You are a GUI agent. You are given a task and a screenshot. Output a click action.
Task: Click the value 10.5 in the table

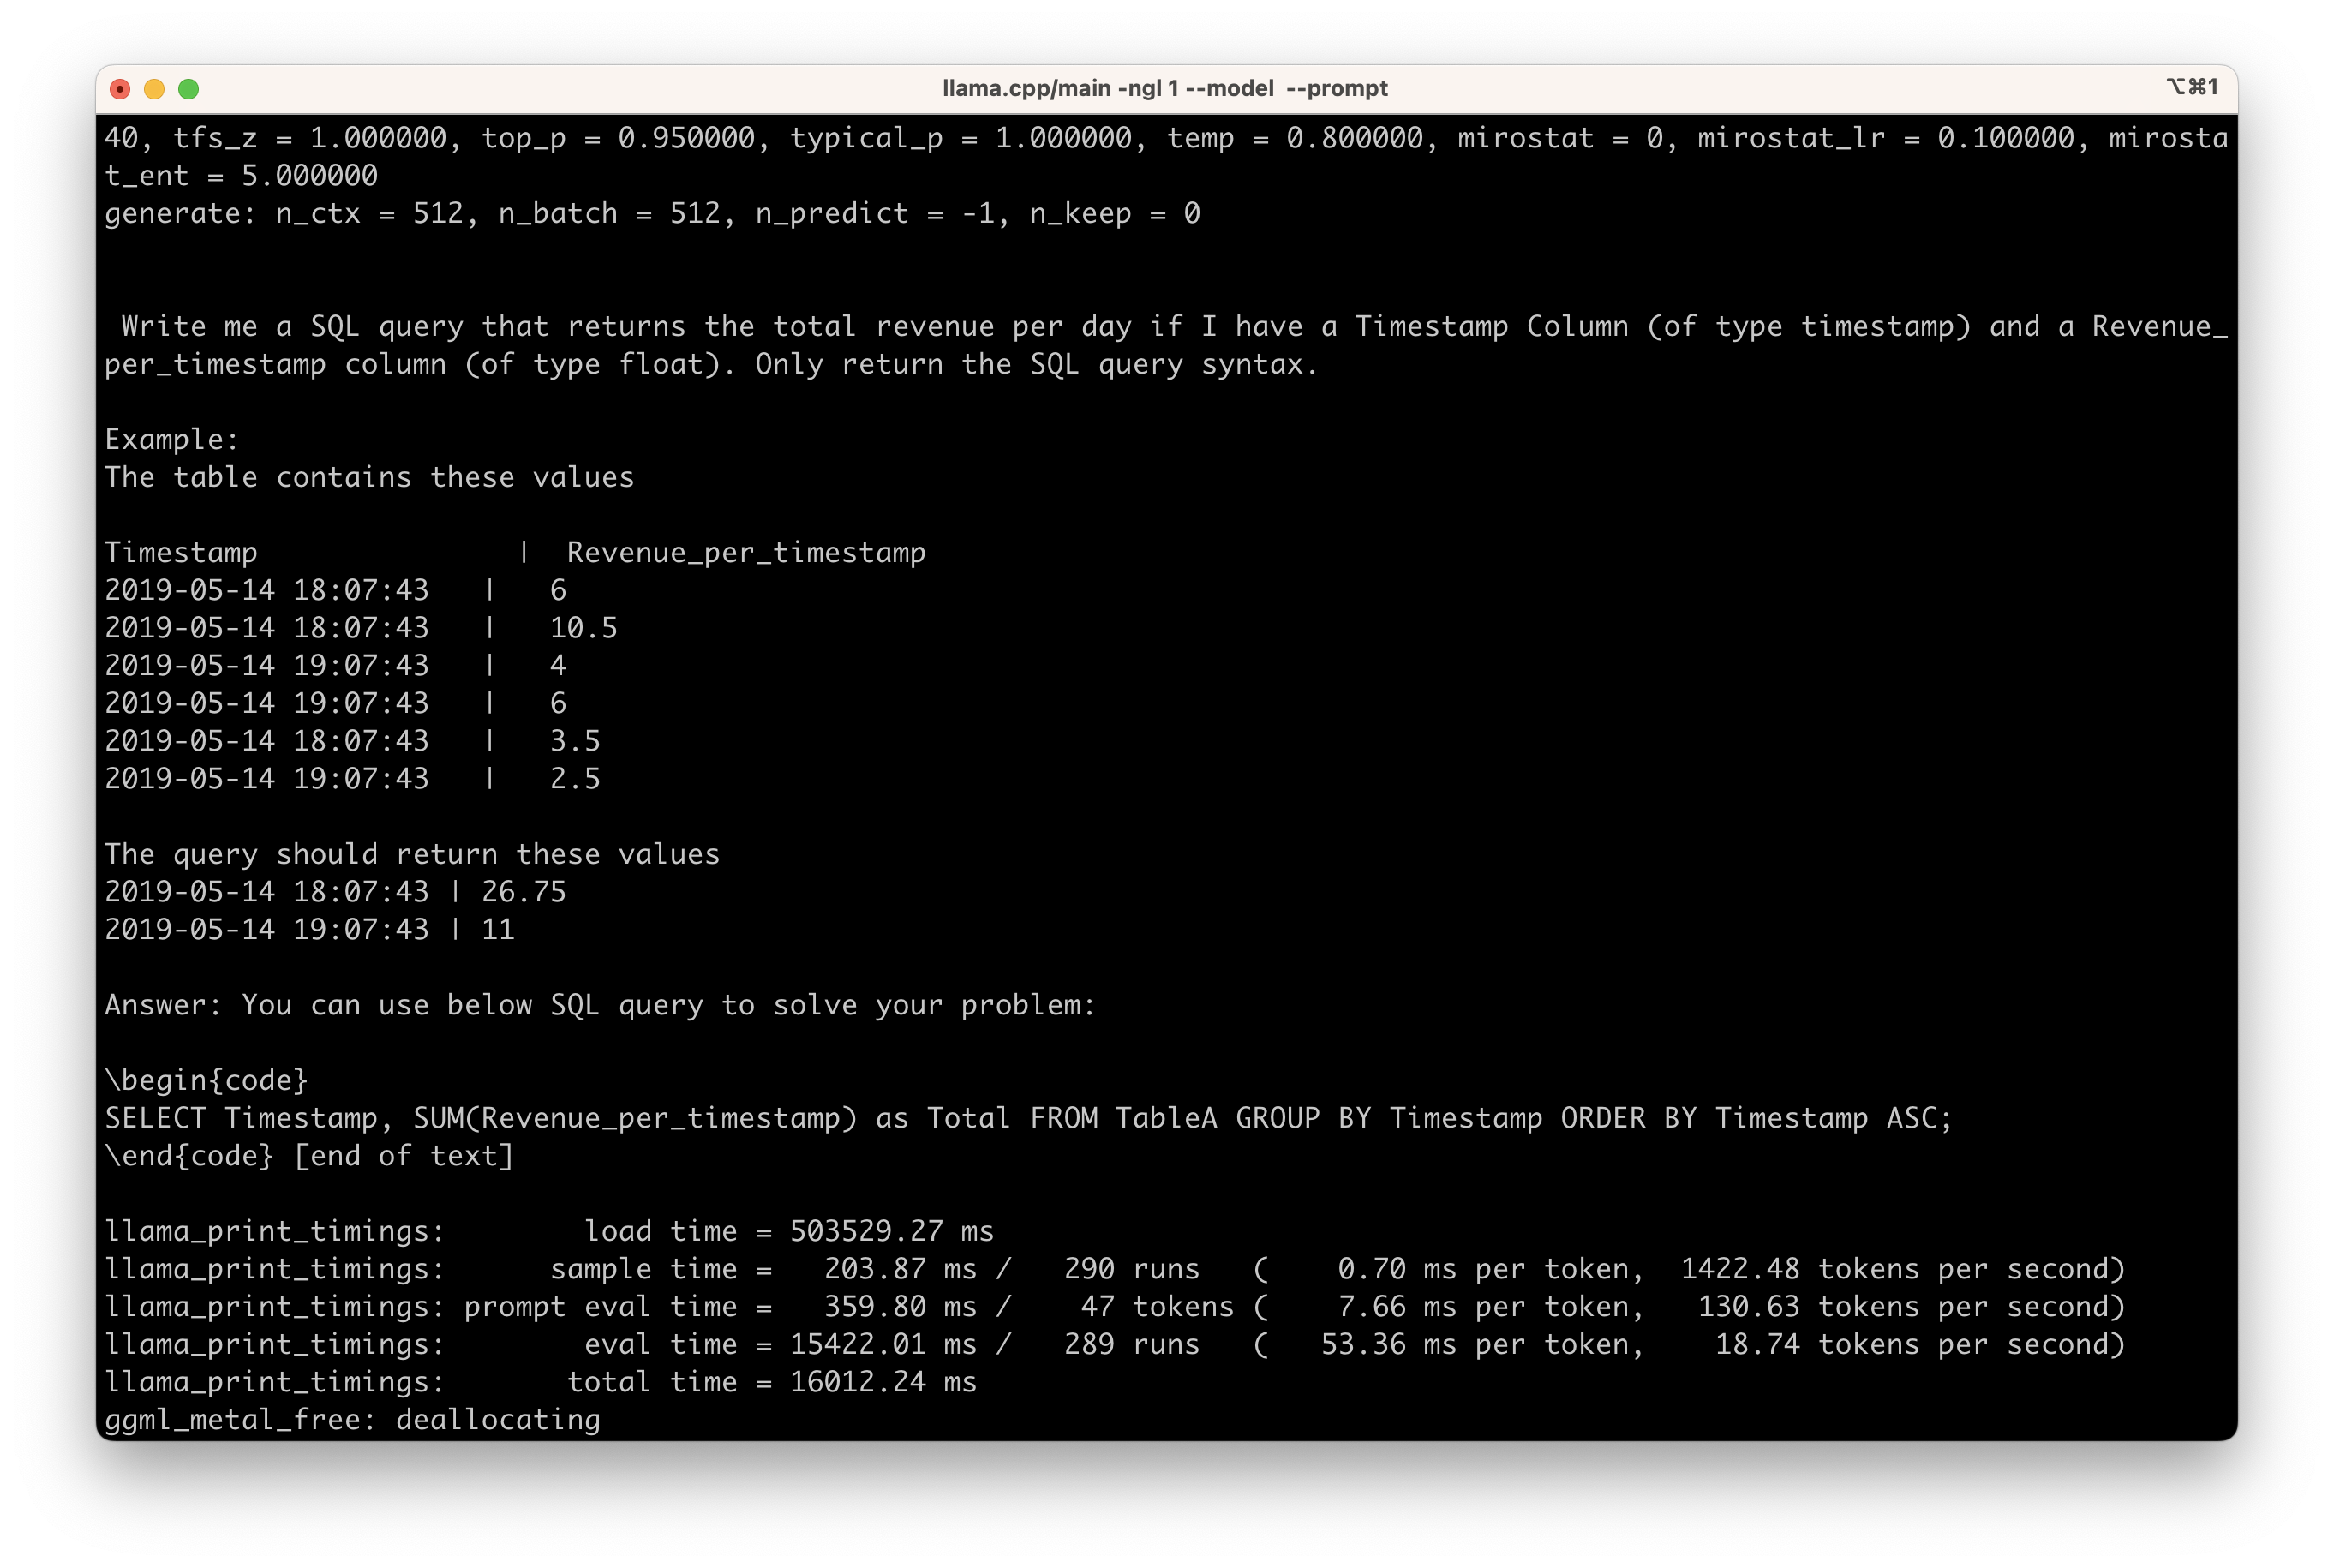pyautogui.click(x=583, y=628)
